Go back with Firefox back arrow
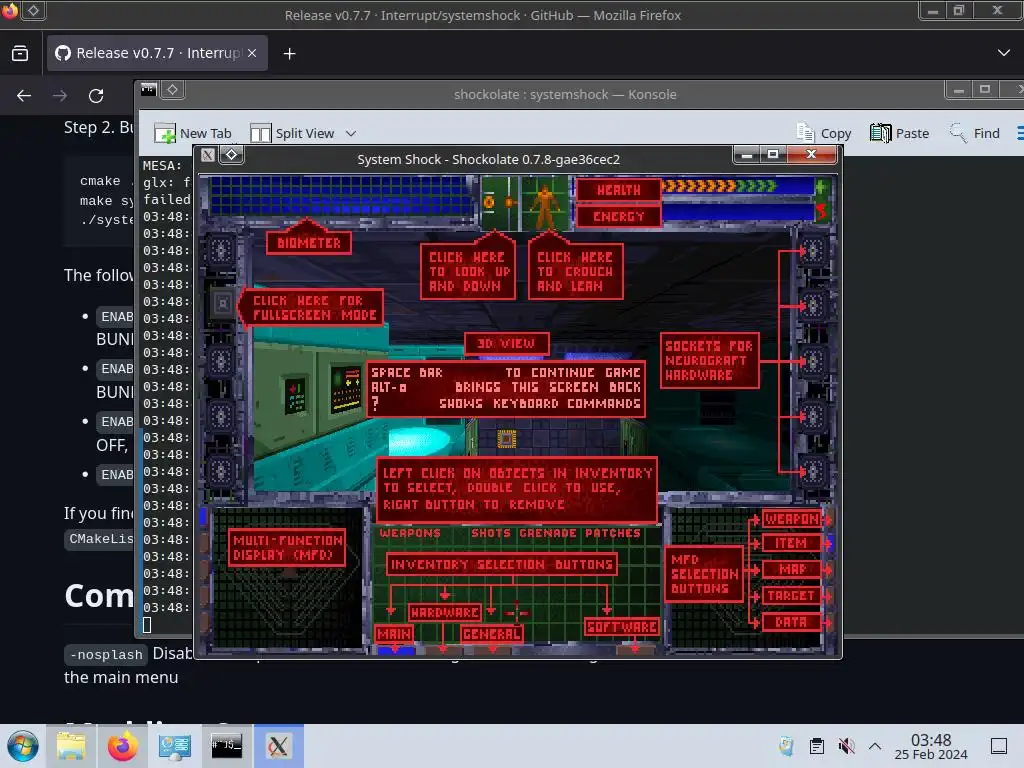Viewport: 1024px width, 768px height. point(24,96)
